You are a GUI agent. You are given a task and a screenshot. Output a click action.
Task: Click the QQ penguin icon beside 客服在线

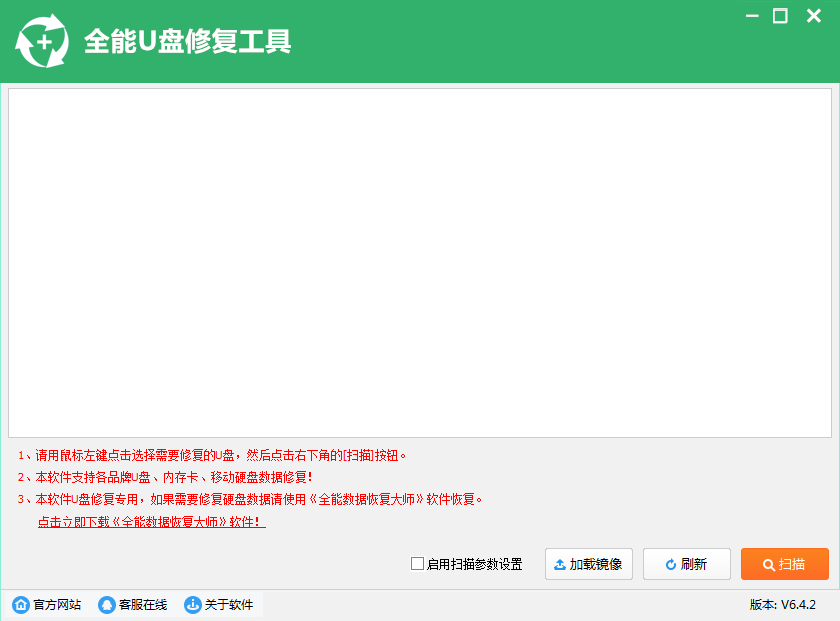pos(107,605)
